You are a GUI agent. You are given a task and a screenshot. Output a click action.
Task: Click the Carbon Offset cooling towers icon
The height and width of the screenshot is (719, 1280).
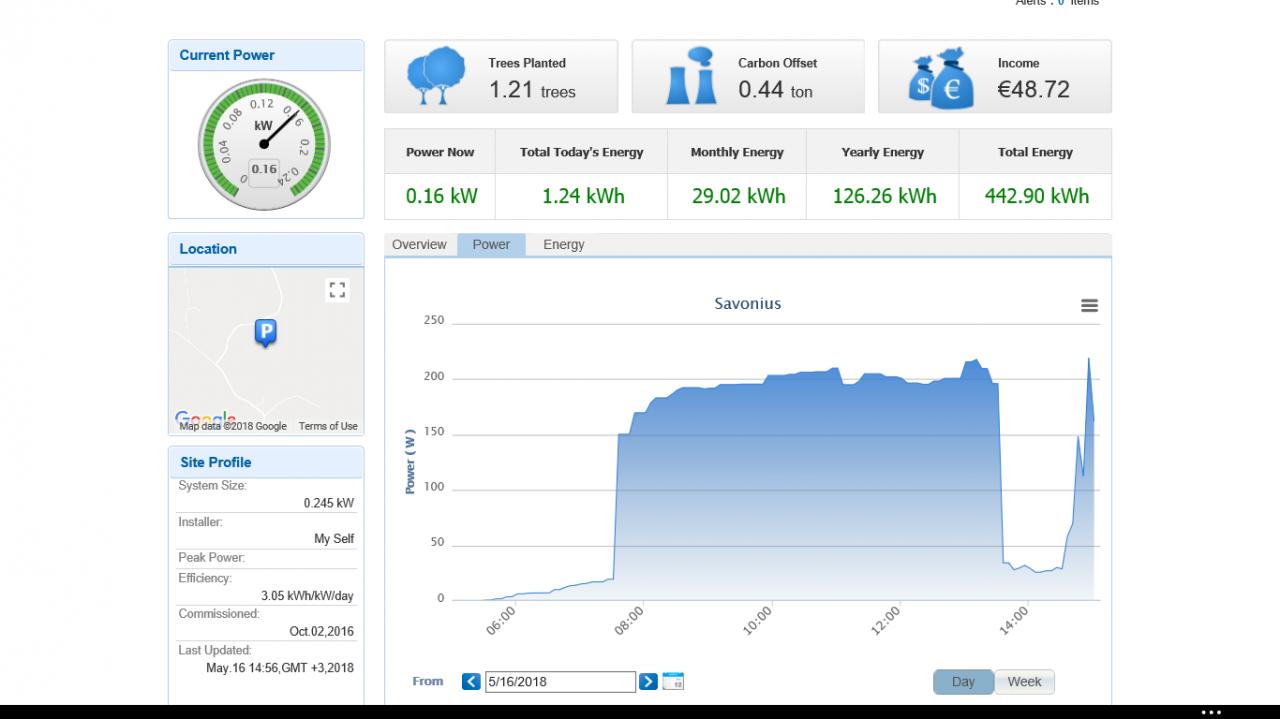click(691, 76)
